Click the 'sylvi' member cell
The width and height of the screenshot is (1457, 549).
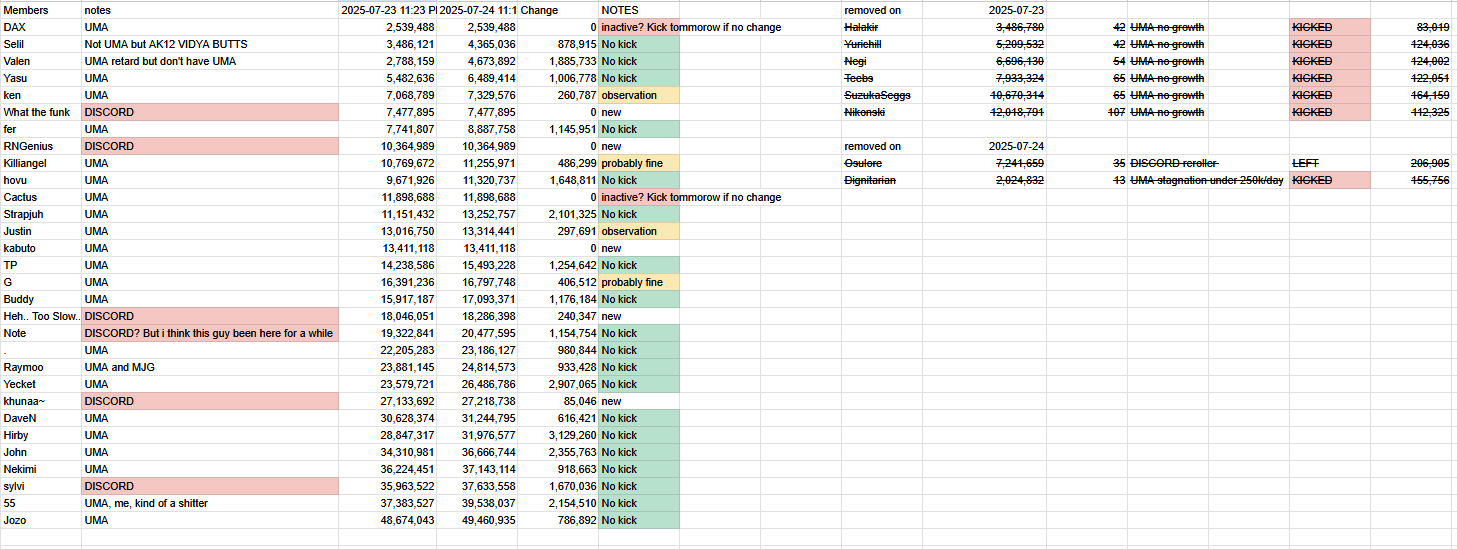[41, 486]
